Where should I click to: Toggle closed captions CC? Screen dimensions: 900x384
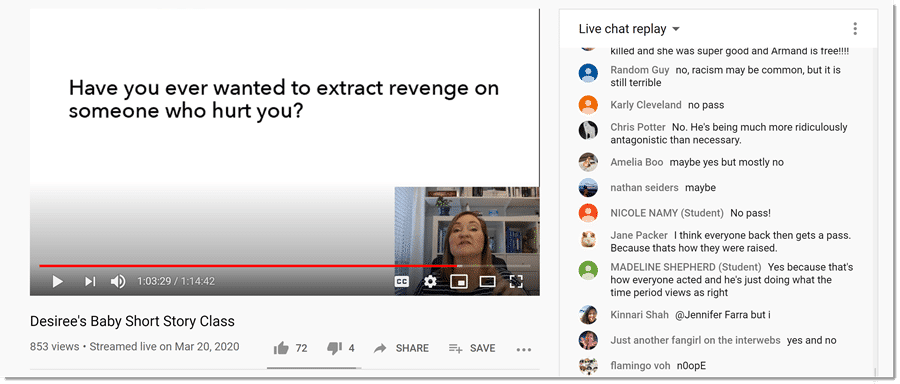[x=402, y=282]
